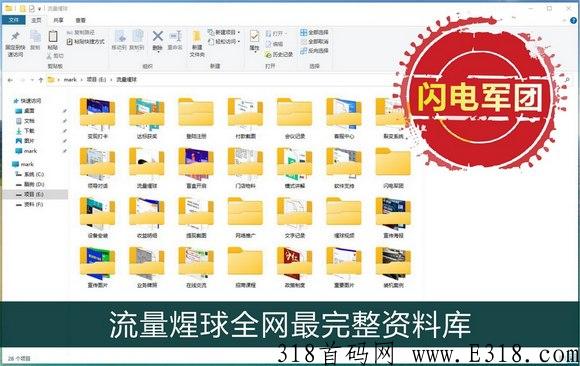Screen dimensions: 580x366
Task: Select the 装机案例 folder
Action: [393, 267]
